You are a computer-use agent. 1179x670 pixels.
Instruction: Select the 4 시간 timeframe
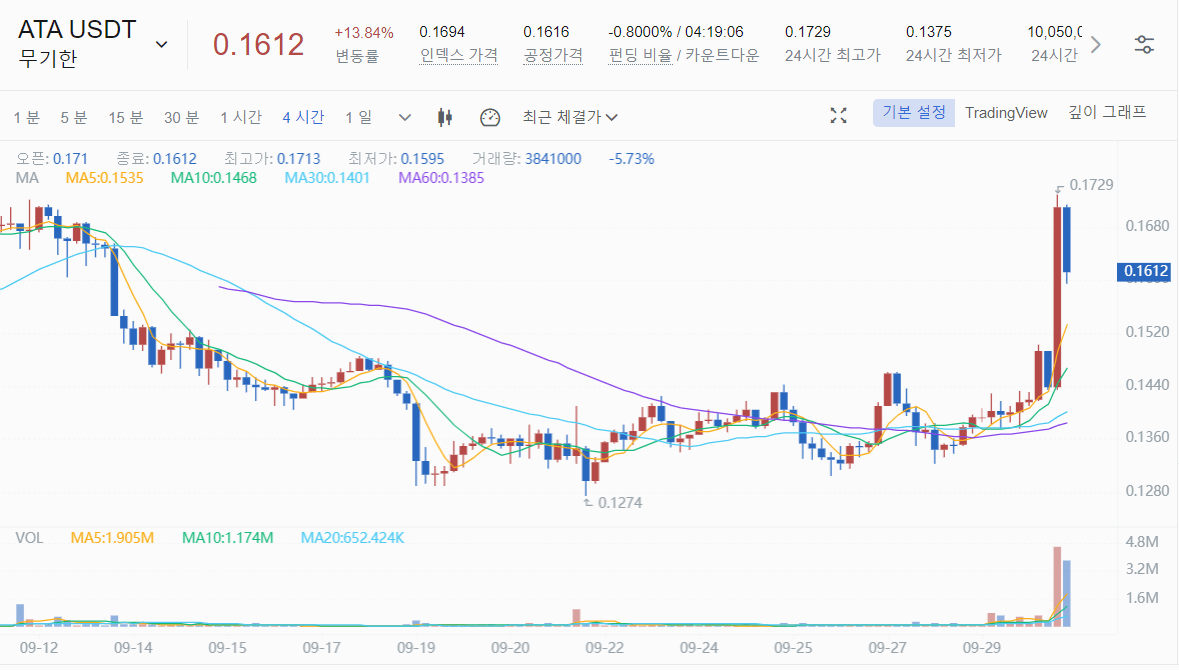pyautogui.click(x=303, y=117)
